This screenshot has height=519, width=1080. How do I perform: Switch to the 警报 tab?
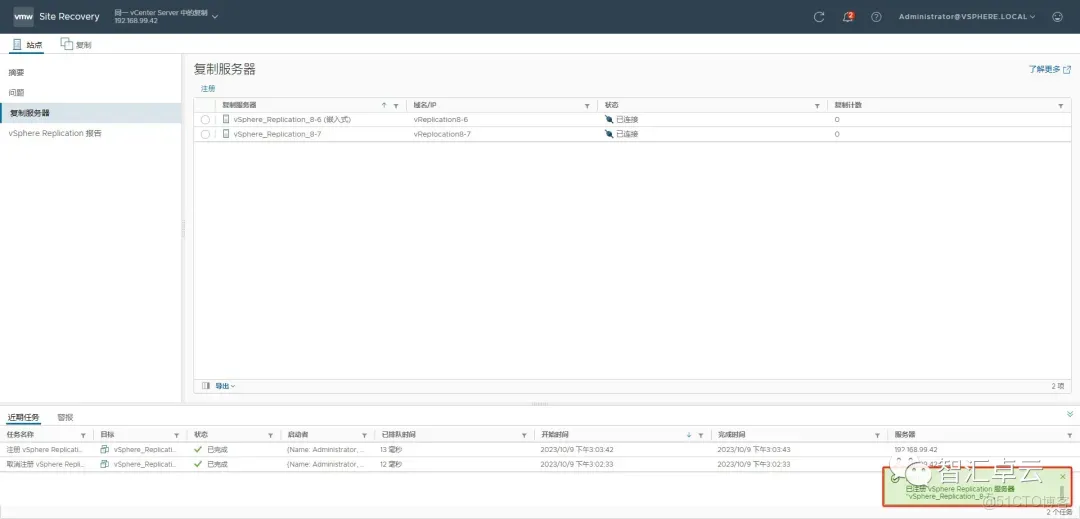point(65,417)
